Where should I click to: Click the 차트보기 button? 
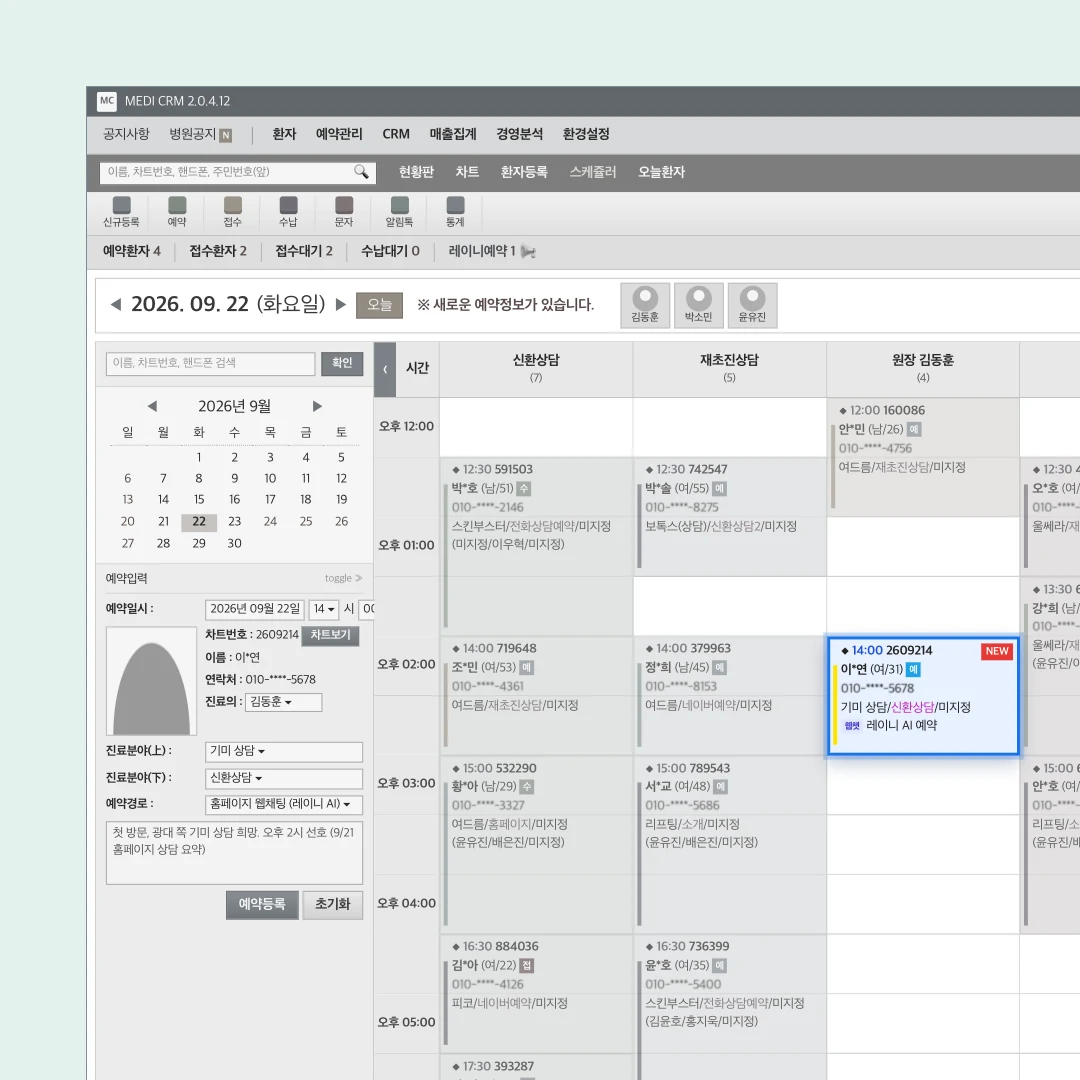click(331, 635)
